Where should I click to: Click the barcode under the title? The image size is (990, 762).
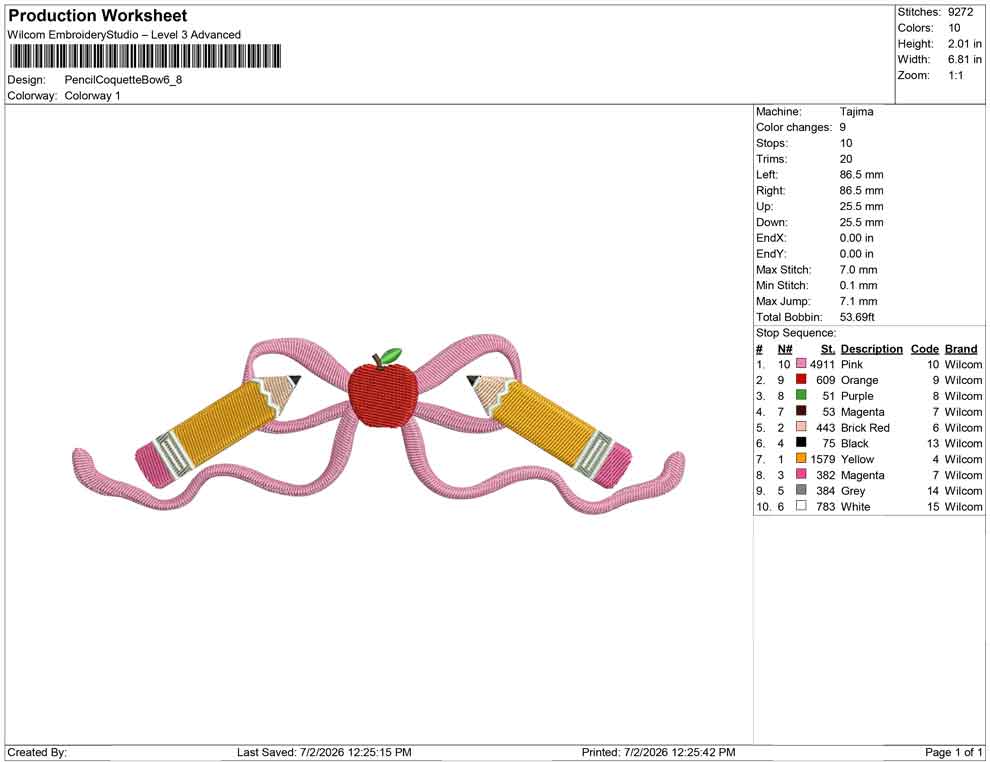(x=145, y=56)
